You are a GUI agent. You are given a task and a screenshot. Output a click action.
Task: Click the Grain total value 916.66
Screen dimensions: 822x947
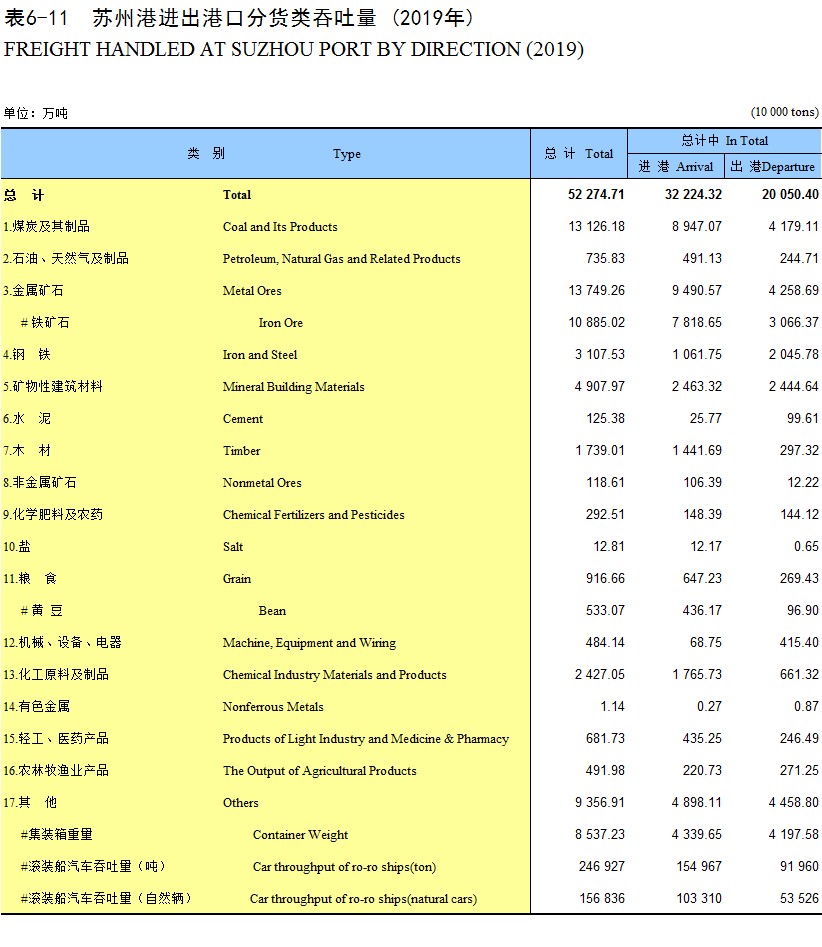click(x=605, y=578)
